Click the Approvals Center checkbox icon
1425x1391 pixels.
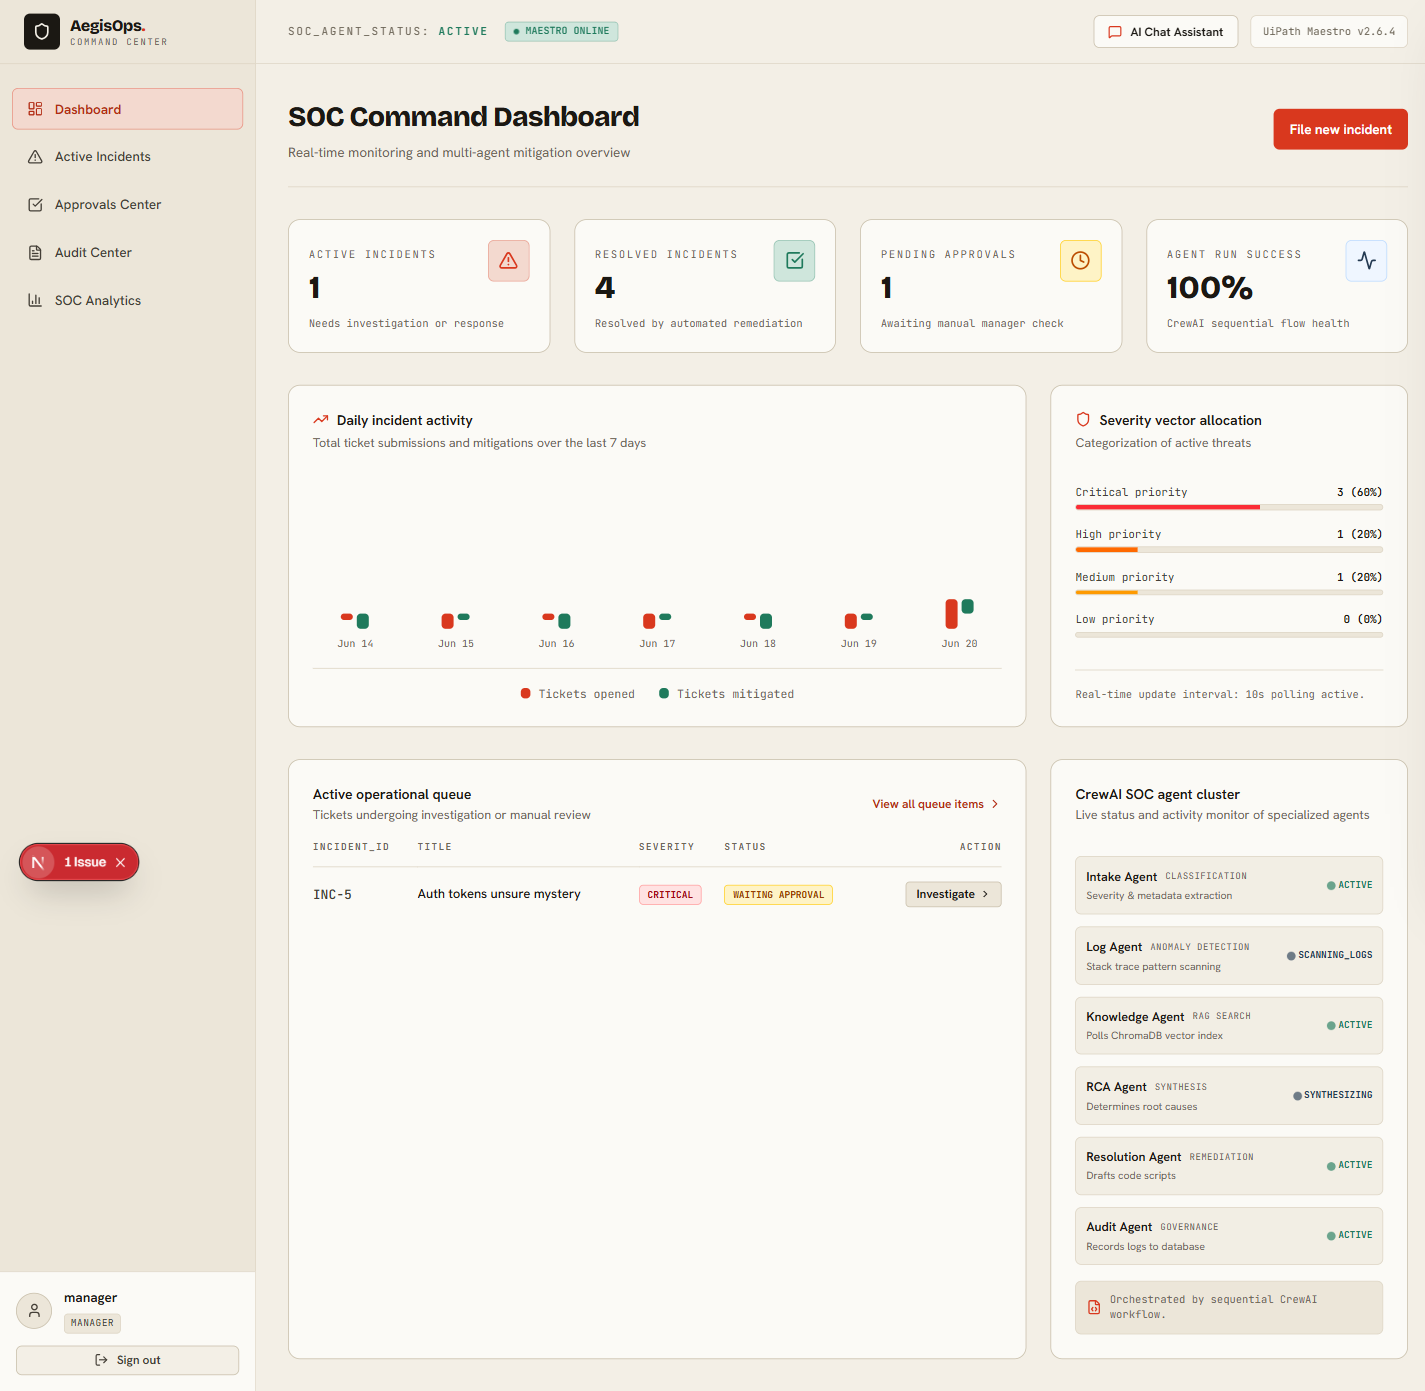coord(35,205)
